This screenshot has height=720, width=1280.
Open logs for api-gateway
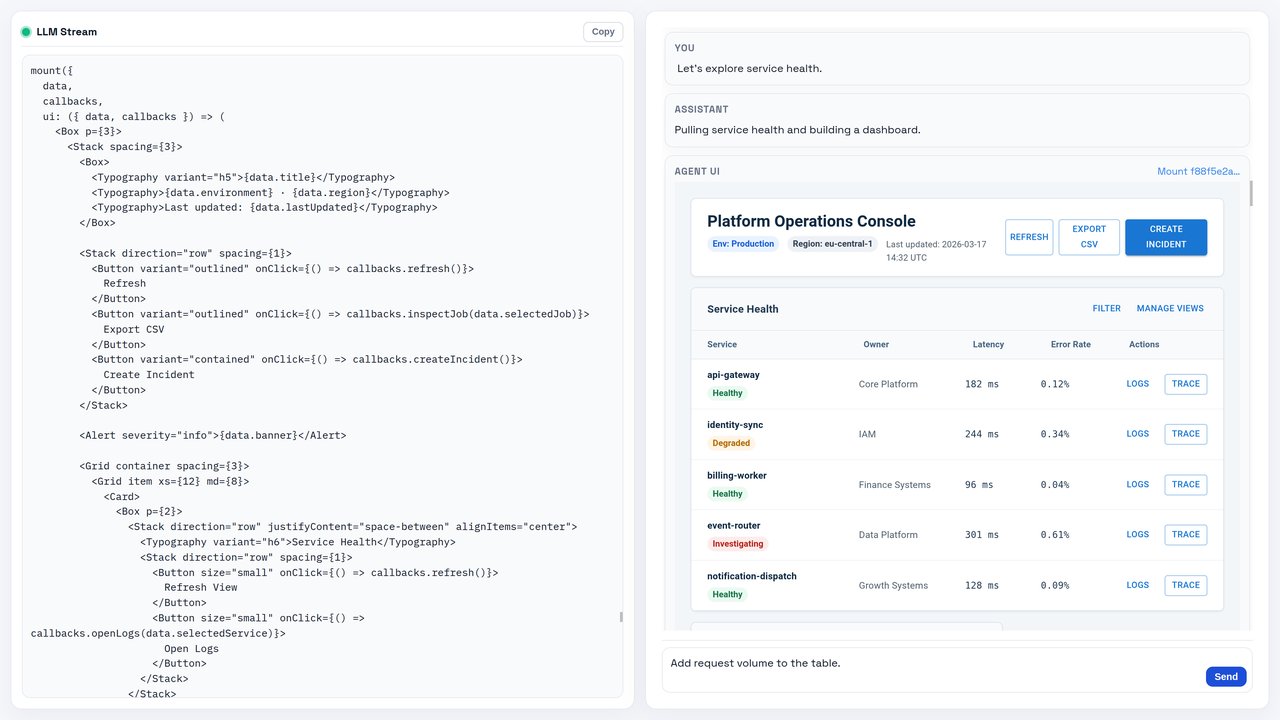click(x=1138, y=384)
